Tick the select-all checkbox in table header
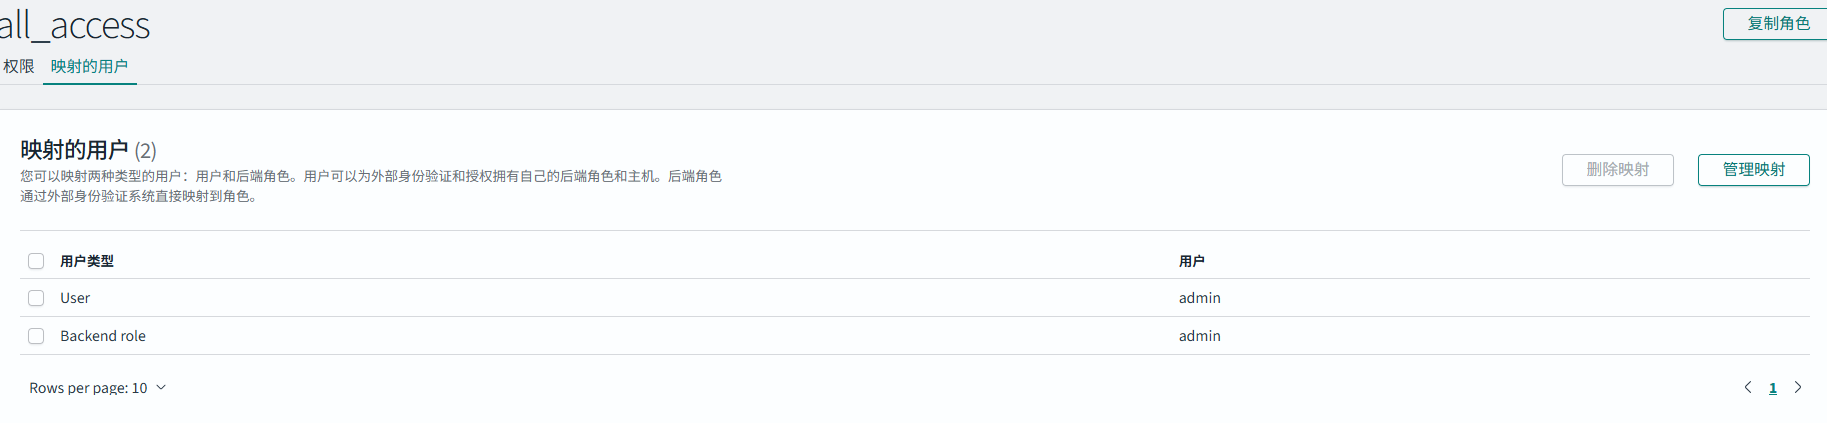 click(x=36, y=261)
